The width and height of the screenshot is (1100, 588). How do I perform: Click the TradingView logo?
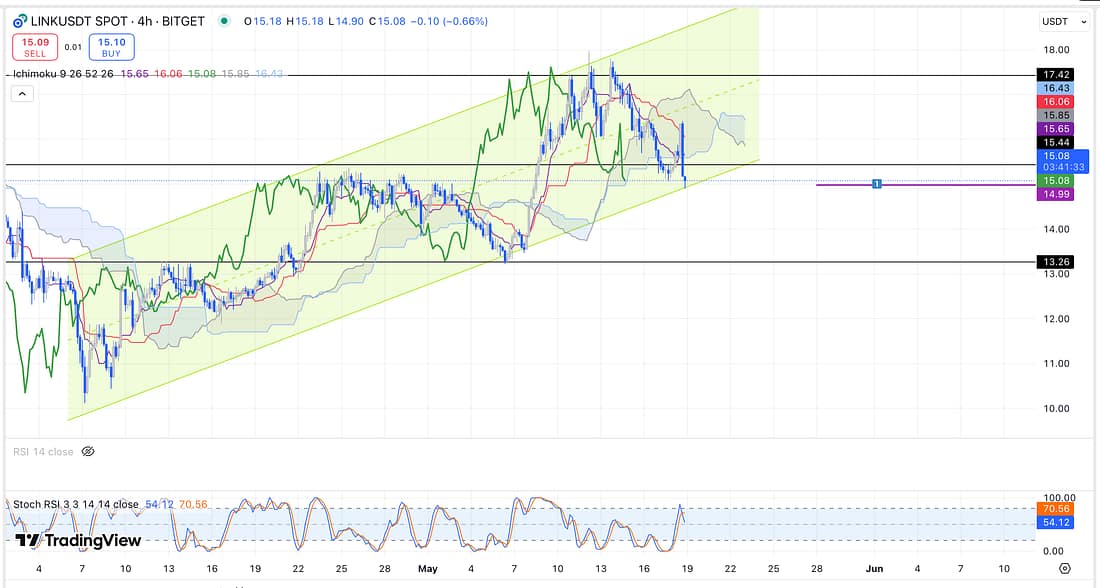[x=77, y=540]
